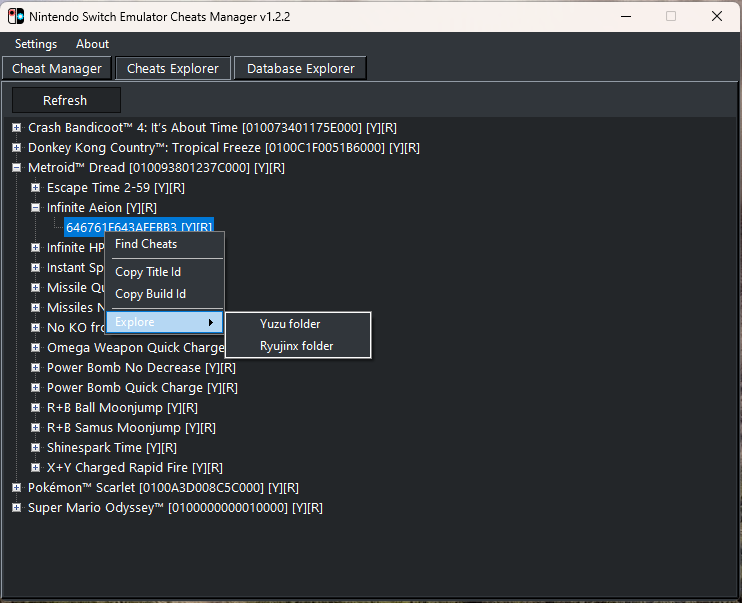This screenshot has height=603, width=742.
Task: Expand the Instant Sp cheat node
Action: tap(35, 267)
